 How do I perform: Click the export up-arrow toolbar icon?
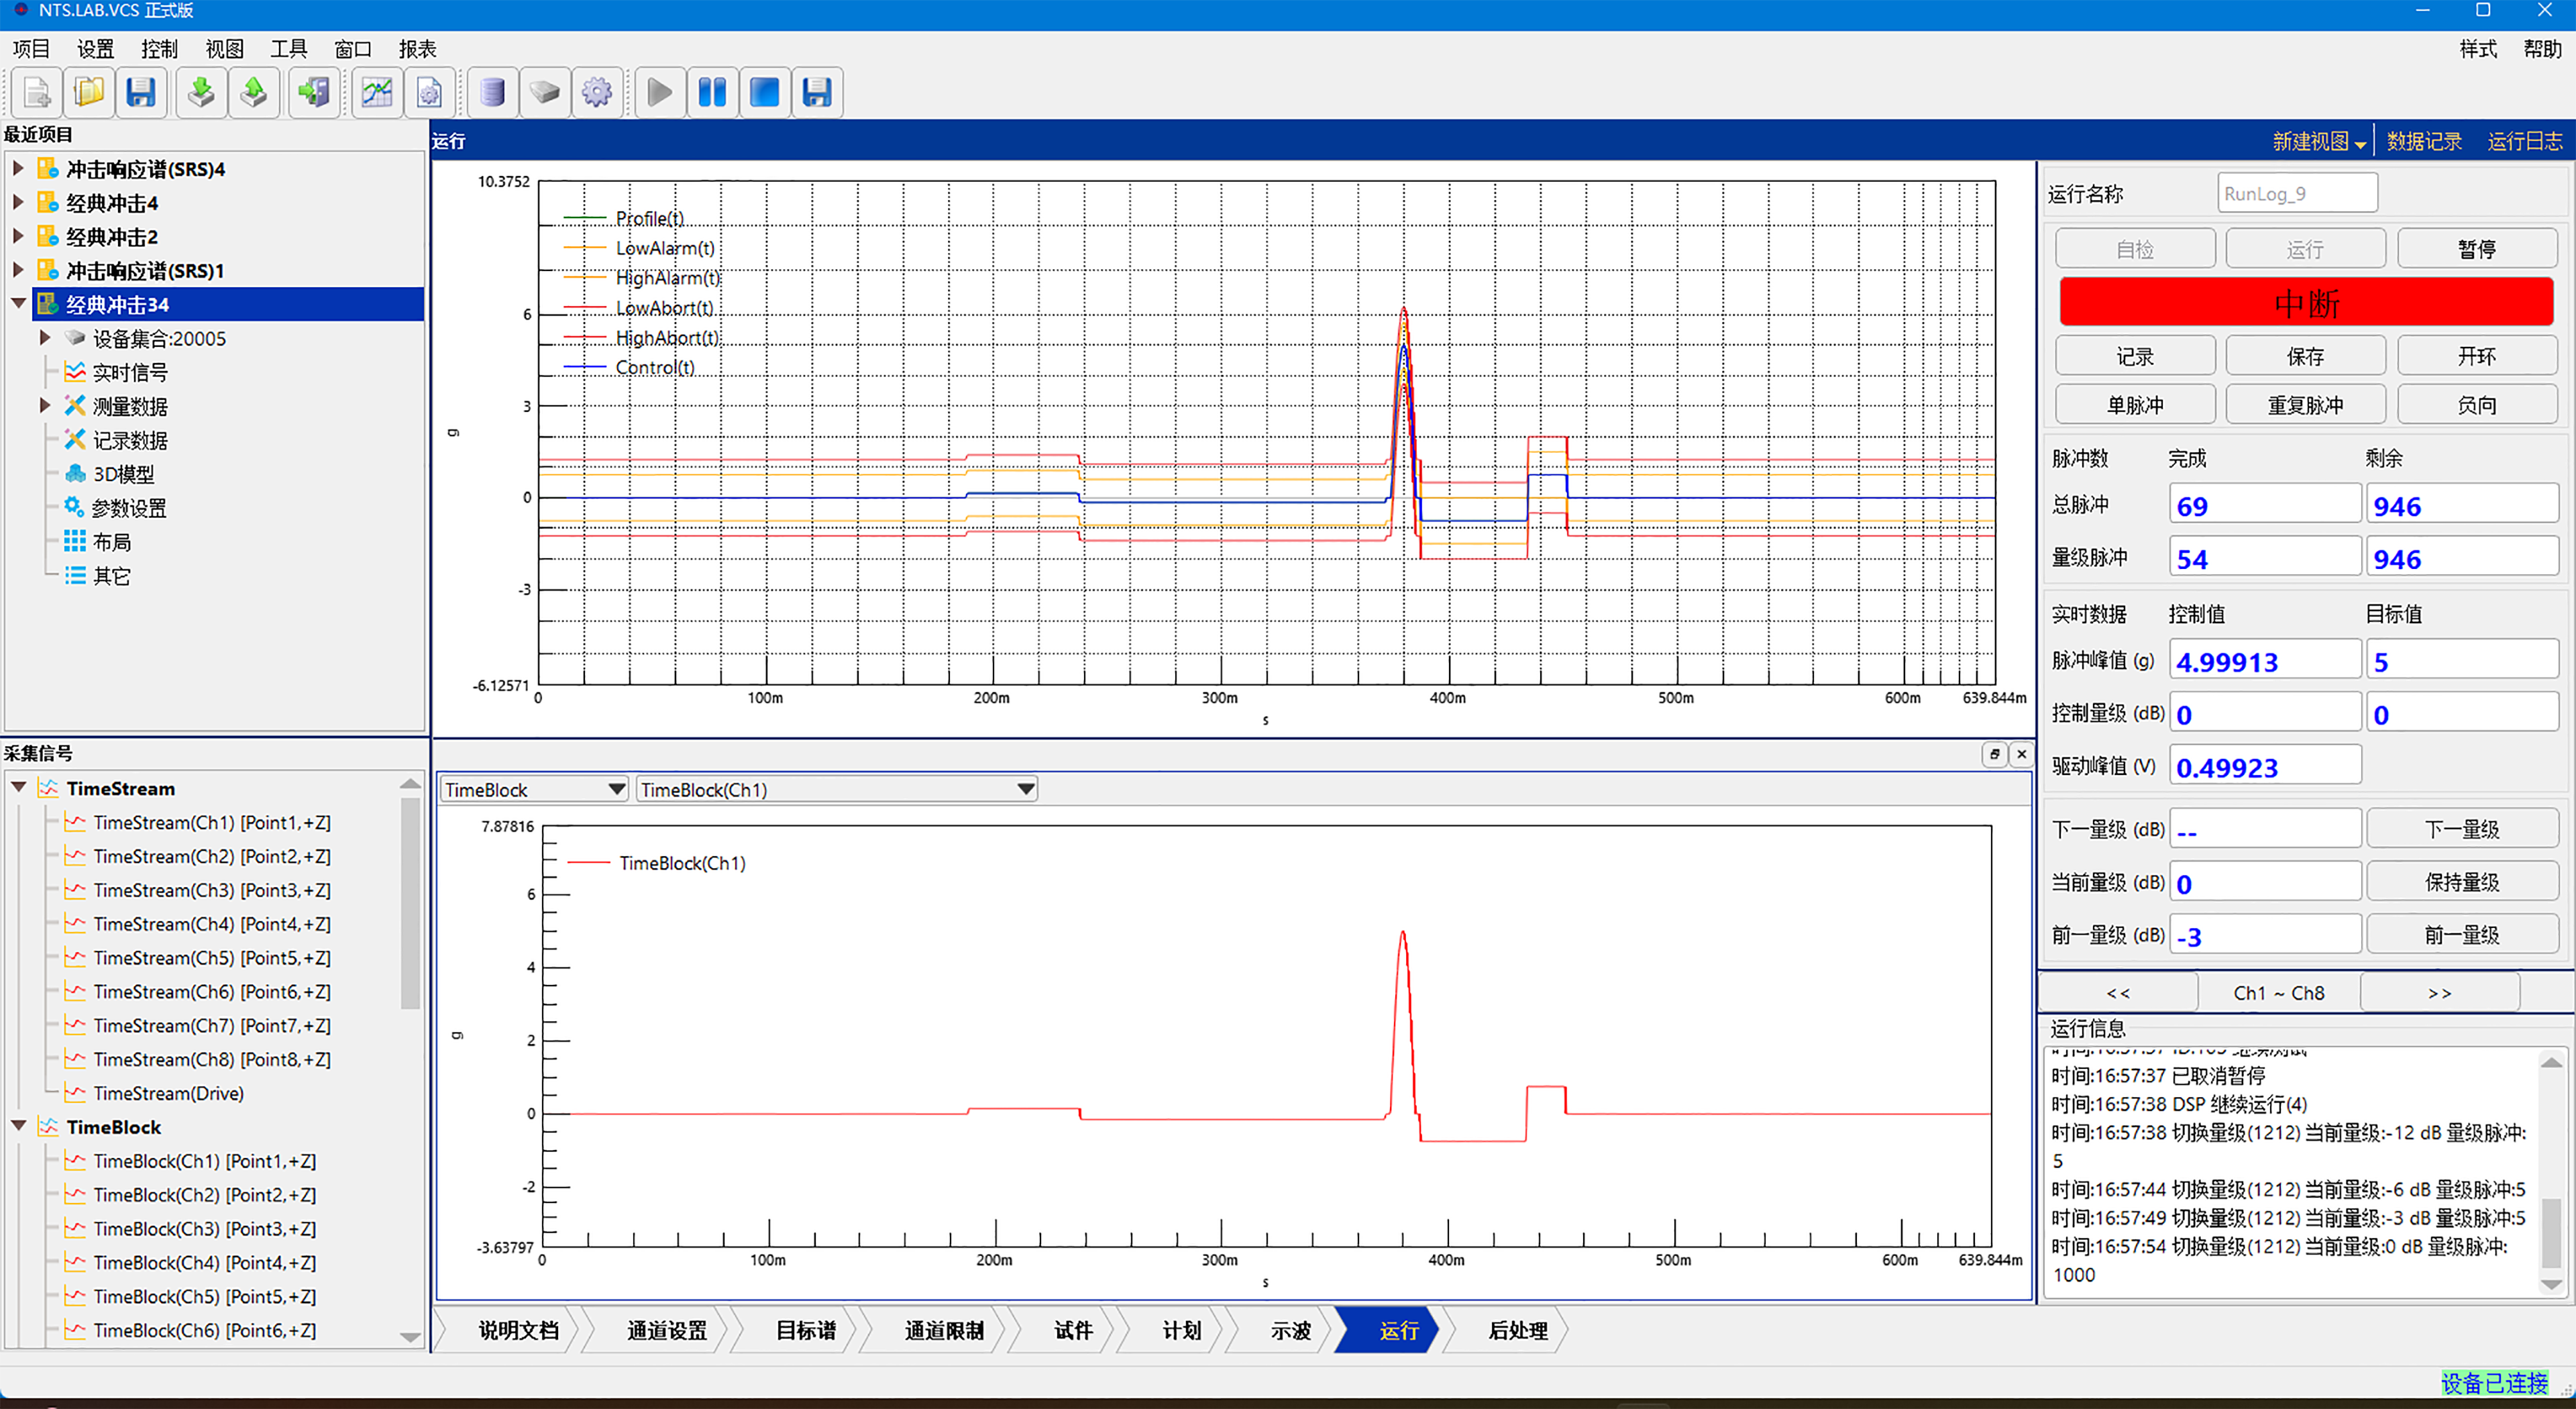[254, 93]
